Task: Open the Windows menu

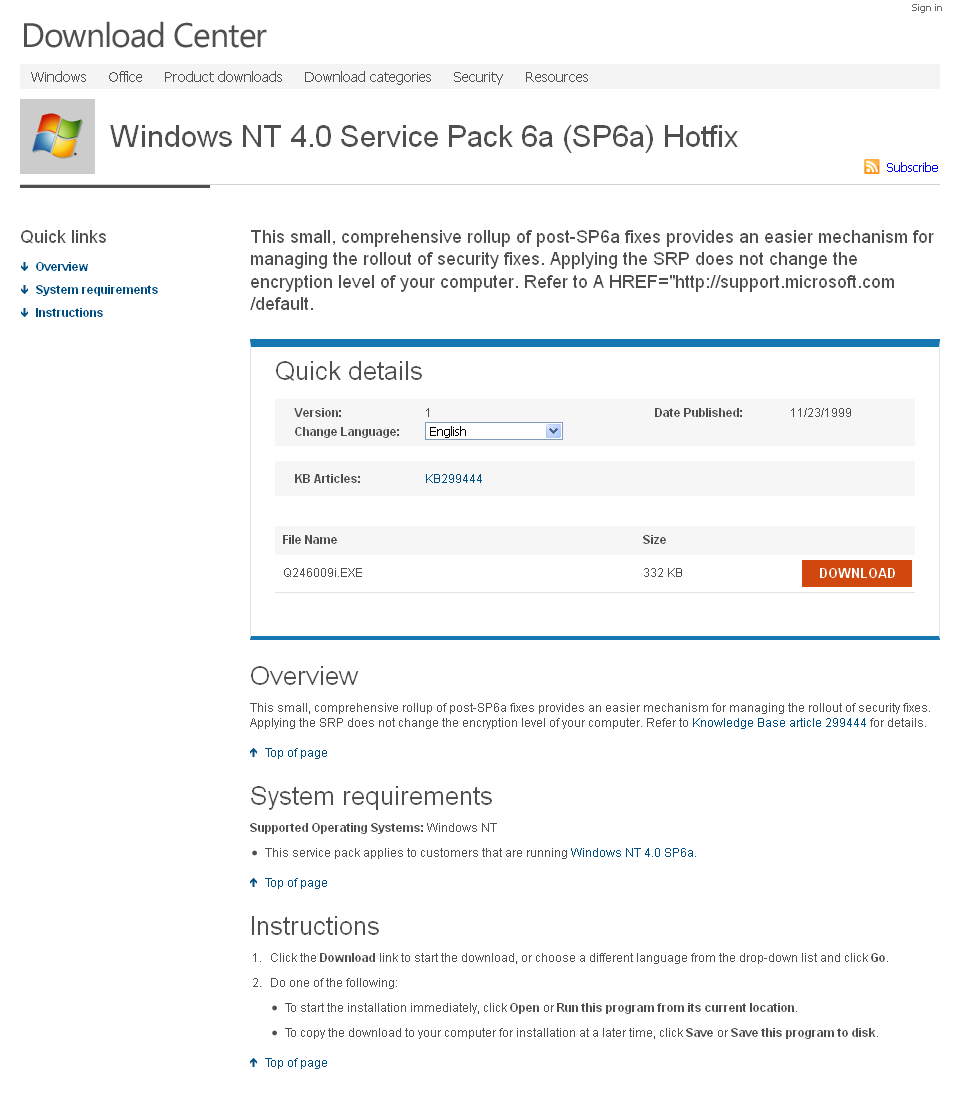Action: (x=58, y=77)
